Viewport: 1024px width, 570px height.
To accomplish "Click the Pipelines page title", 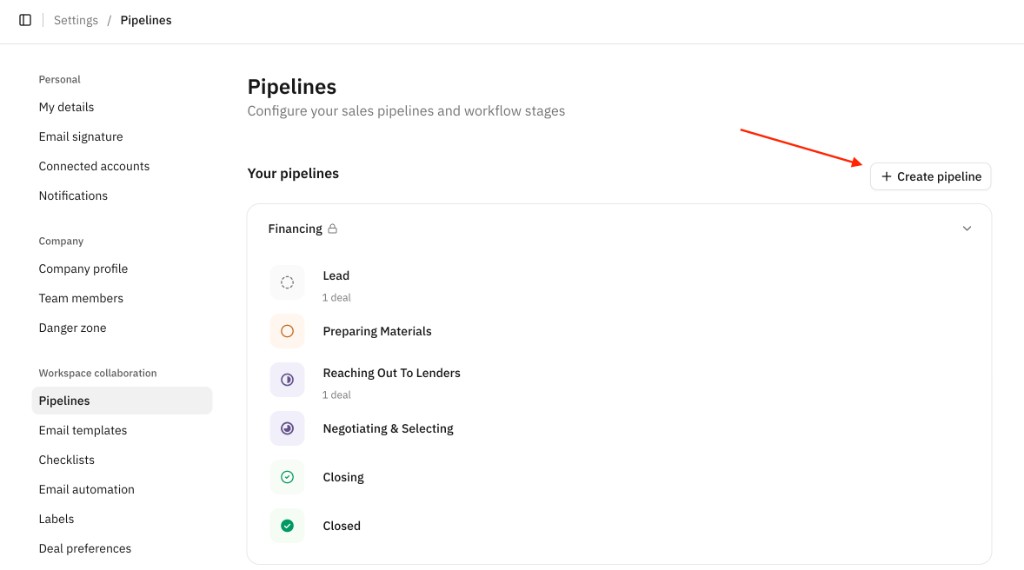I will (292, 87).
